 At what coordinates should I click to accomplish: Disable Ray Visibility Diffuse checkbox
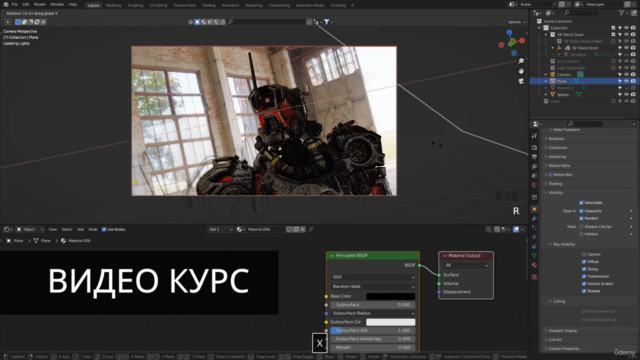(x=584, y=262)
